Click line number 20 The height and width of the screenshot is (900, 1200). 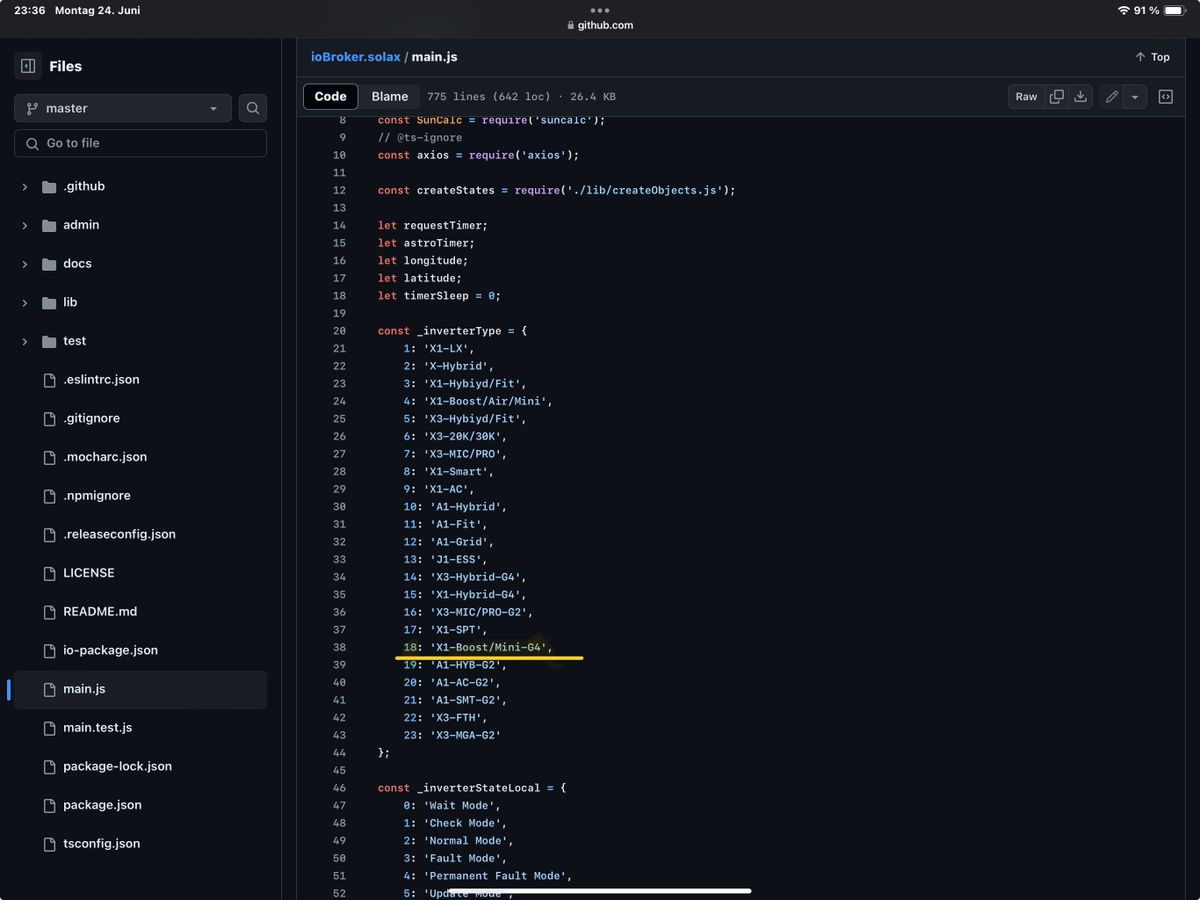coord(339,331)
